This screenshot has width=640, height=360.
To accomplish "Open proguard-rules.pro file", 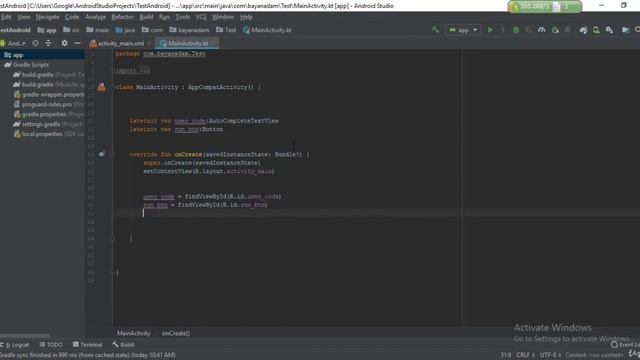I will click(49, 104).
